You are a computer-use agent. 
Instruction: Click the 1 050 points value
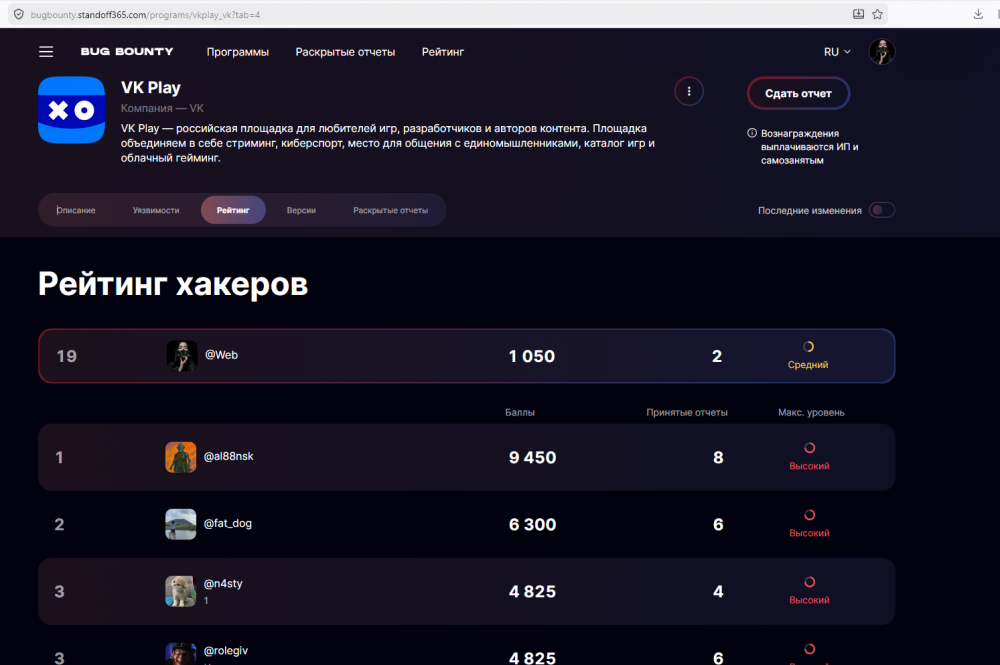coord(532,356)
